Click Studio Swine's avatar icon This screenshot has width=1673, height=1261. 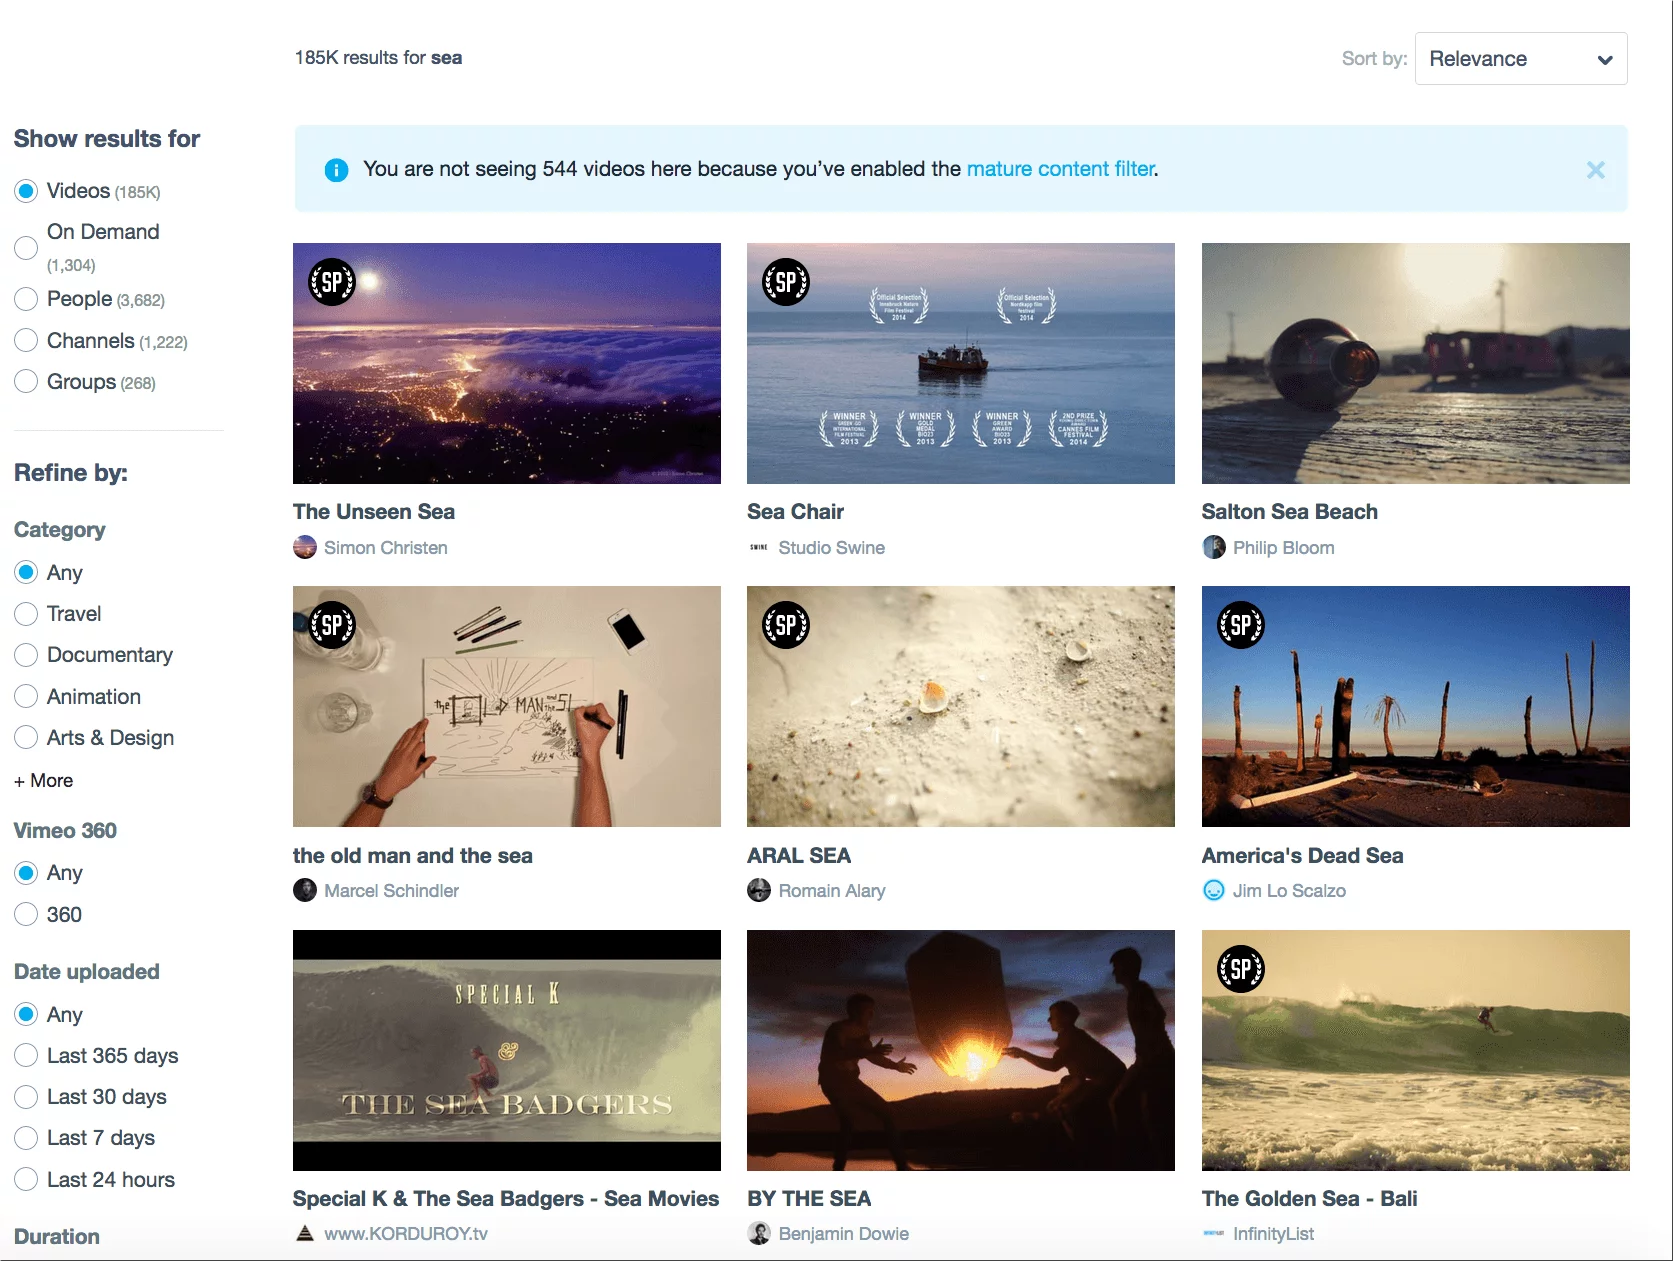coord(759,547)
